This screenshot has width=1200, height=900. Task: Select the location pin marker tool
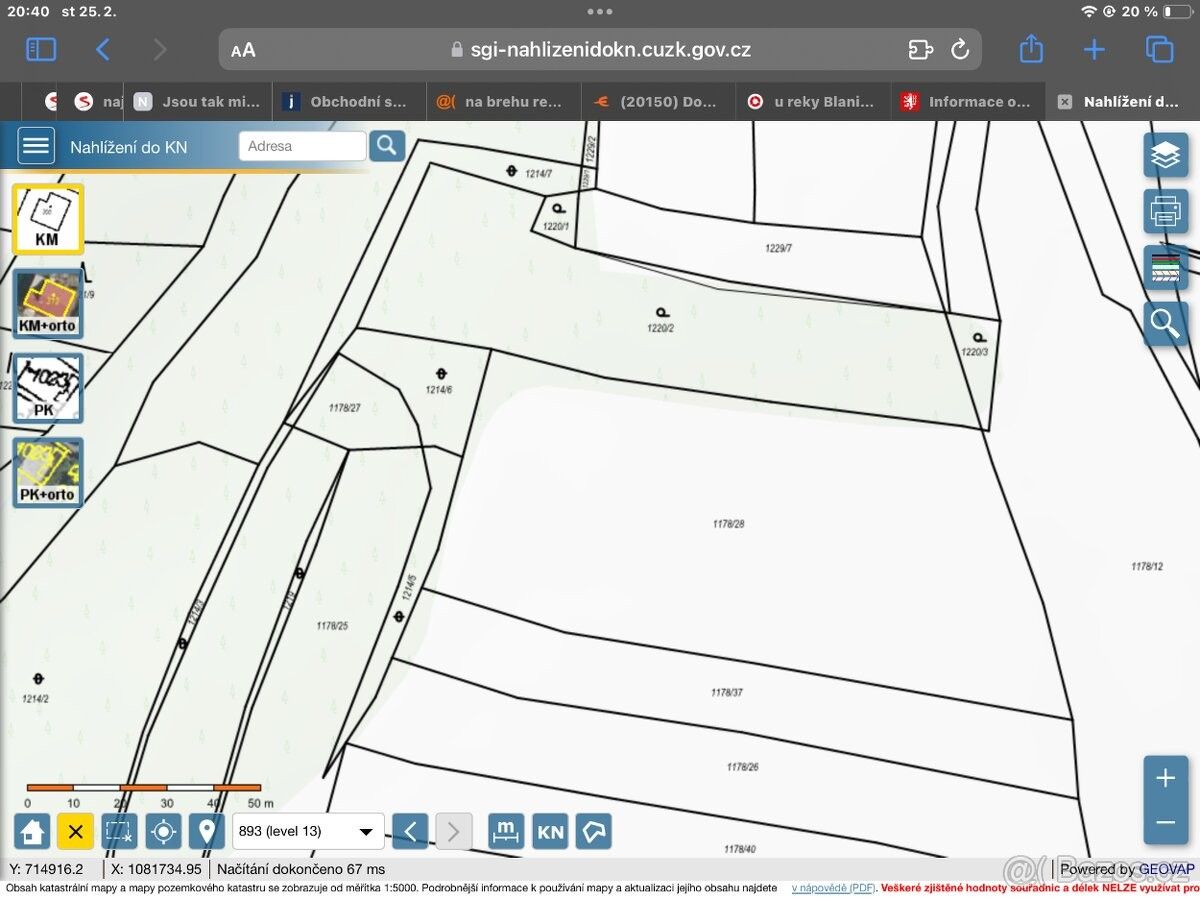tap(207, 831)
